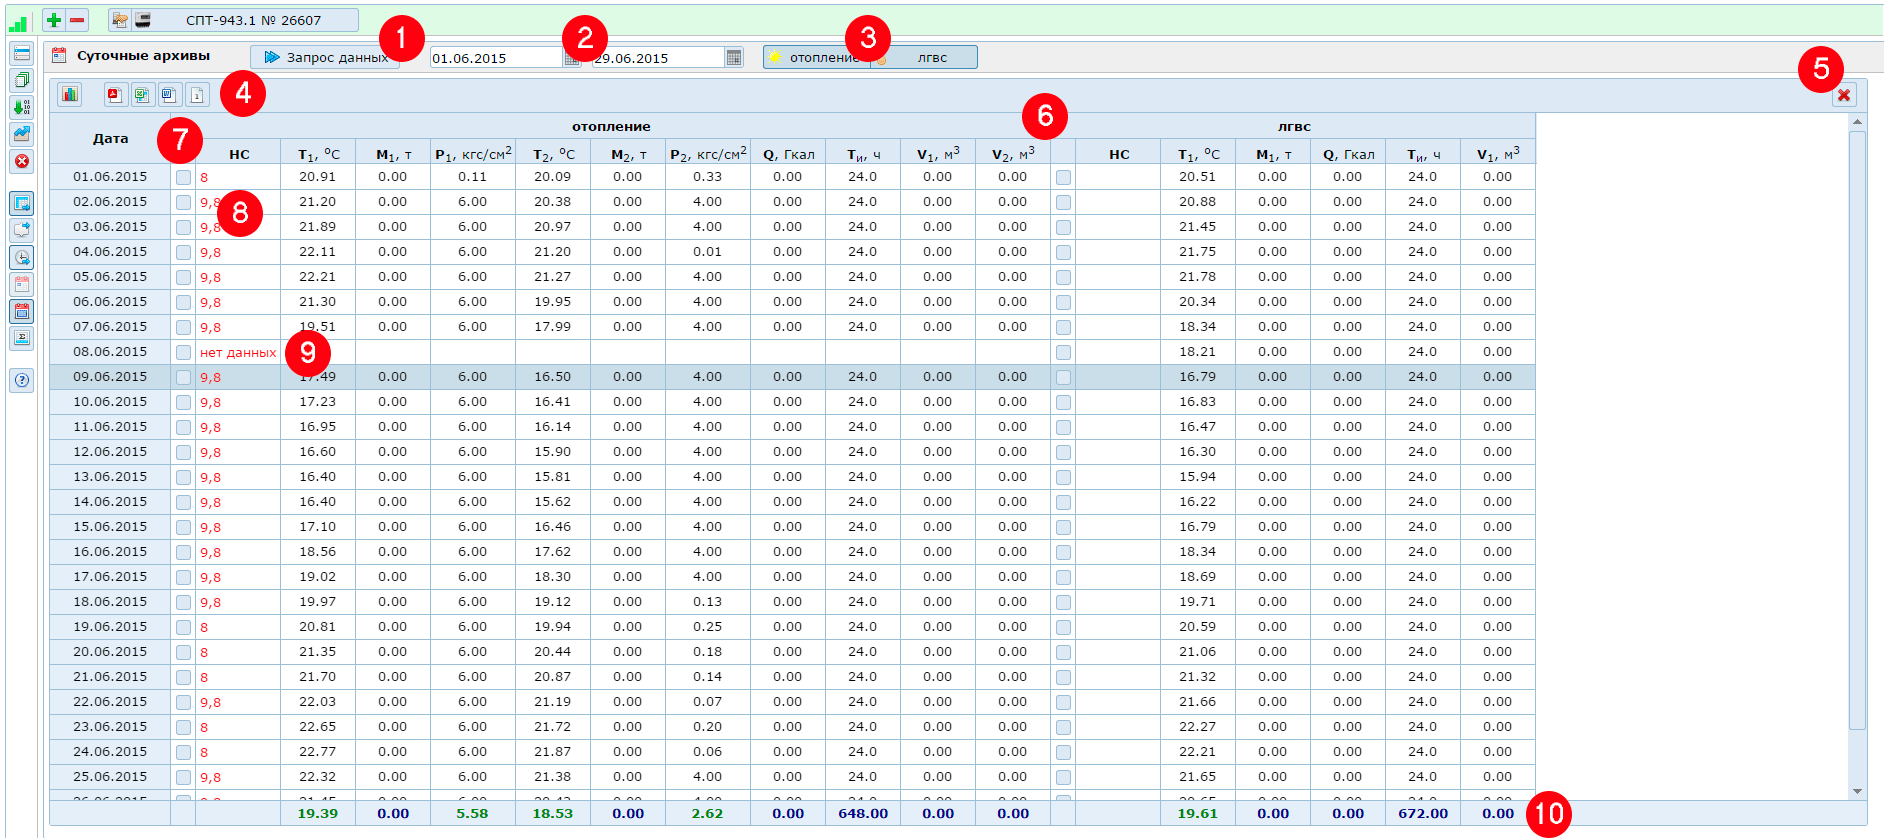Export the table to PDF
Viewport: 1884px width, 838px height.
115,95
